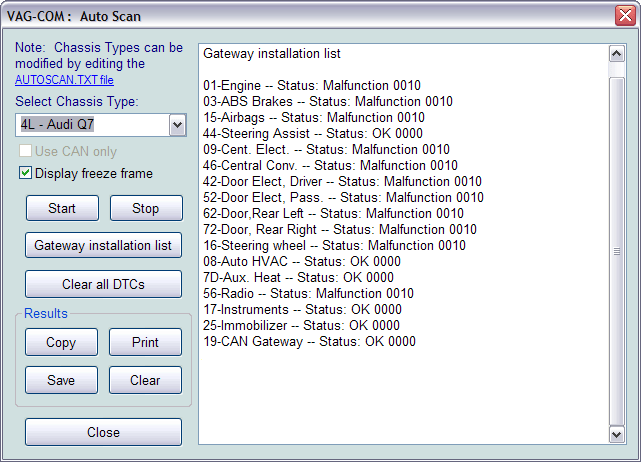Screen dimensions: 641x462
Task: Select the '56-Radio' status line
Action: point(308,293)
